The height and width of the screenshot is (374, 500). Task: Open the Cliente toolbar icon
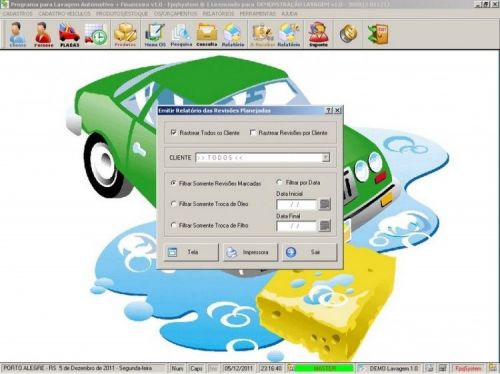17,34
